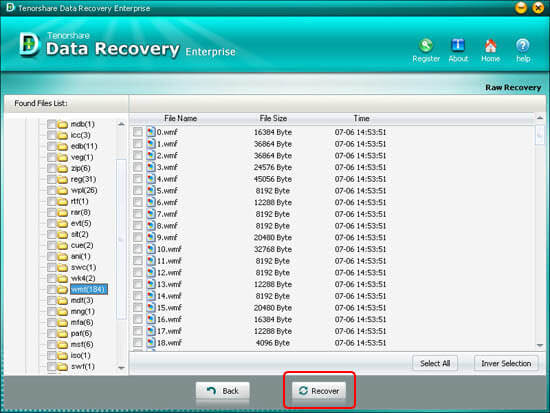Select the sit(2) folder in tree
Image resolution: width=550 pixels, height=413 pixels.
[x=79, y=234]
